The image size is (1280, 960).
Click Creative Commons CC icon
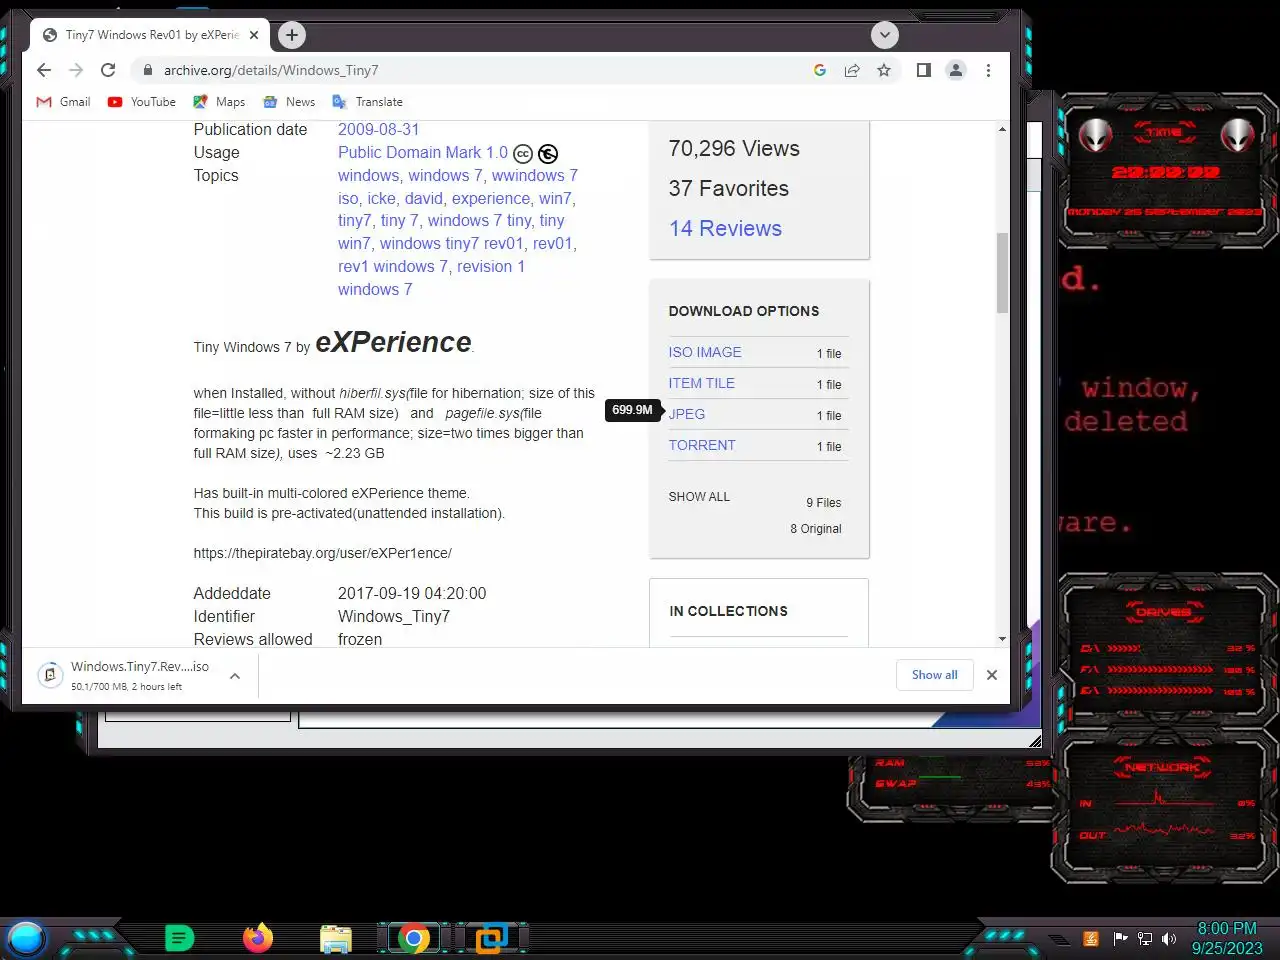[x=523, y=154]
